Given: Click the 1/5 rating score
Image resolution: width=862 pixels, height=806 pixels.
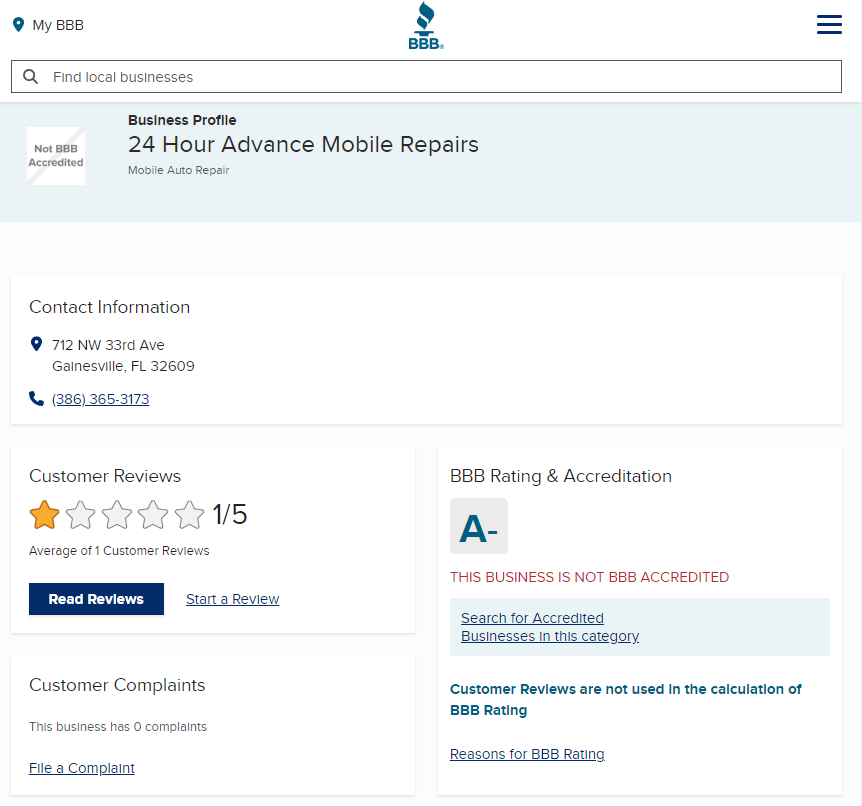Looking at the screenshot, I should 230,515.
